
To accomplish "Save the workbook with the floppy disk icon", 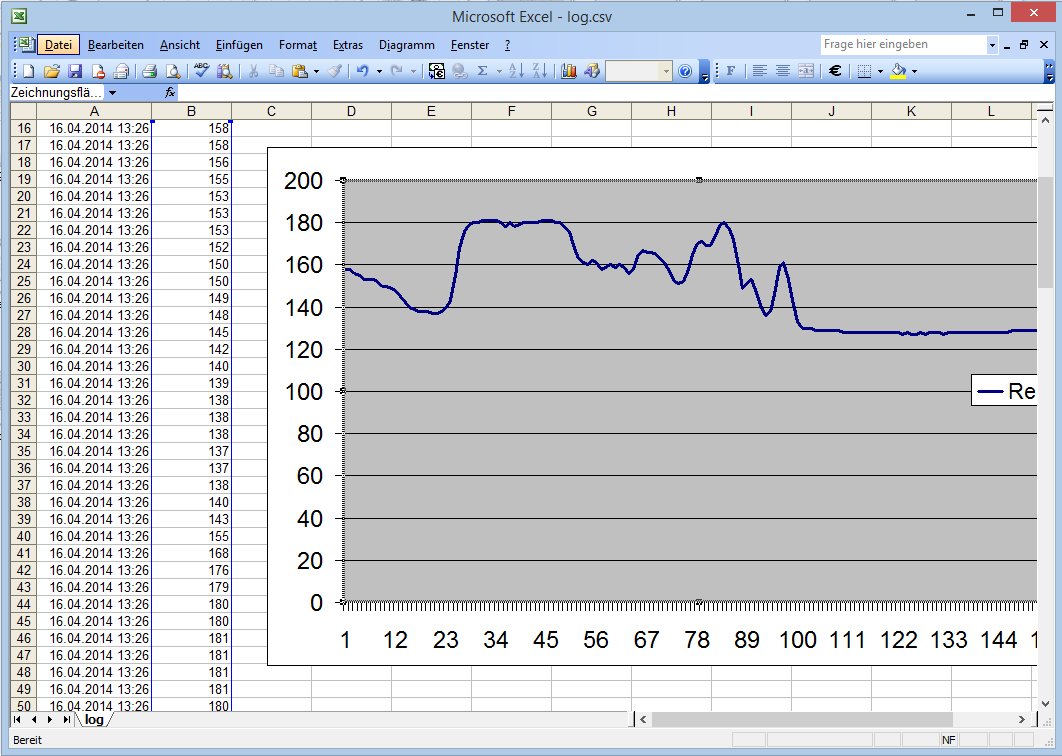I will coord(75,71).
